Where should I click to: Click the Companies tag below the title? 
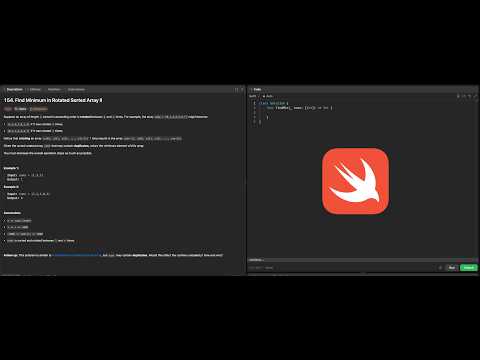39,109
